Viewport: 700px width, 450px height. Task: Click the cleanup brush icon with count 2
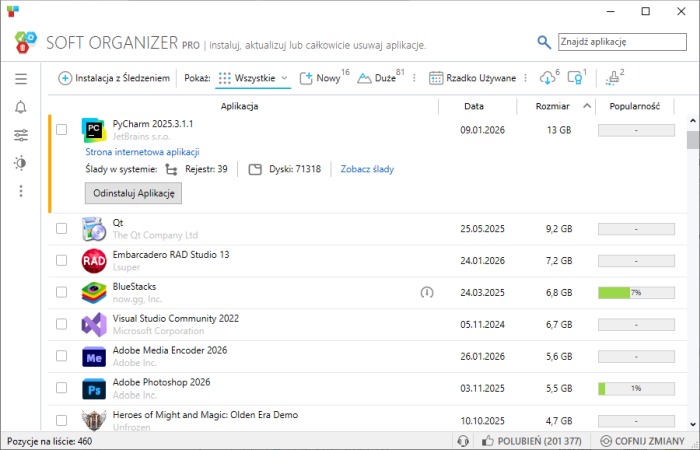tap(612, 79)
